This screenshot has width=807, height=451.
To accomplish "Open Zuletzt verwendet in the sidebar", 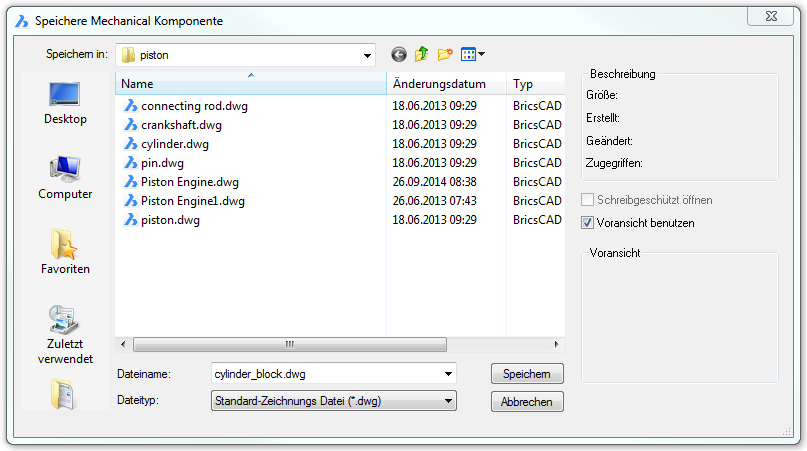I will 65,334.
